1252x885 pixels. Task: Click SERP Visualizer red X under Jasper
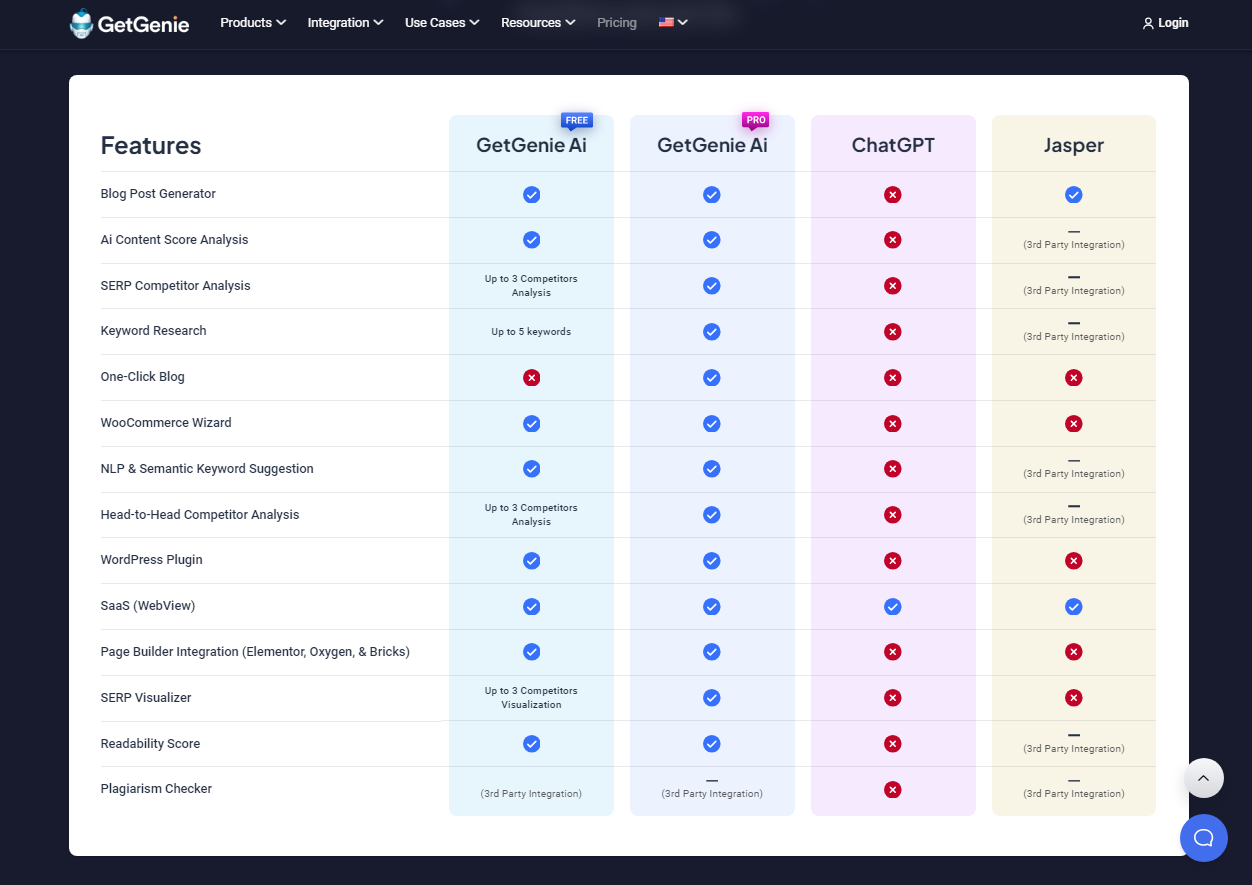pyautogui.click(x=1073, y=698)
